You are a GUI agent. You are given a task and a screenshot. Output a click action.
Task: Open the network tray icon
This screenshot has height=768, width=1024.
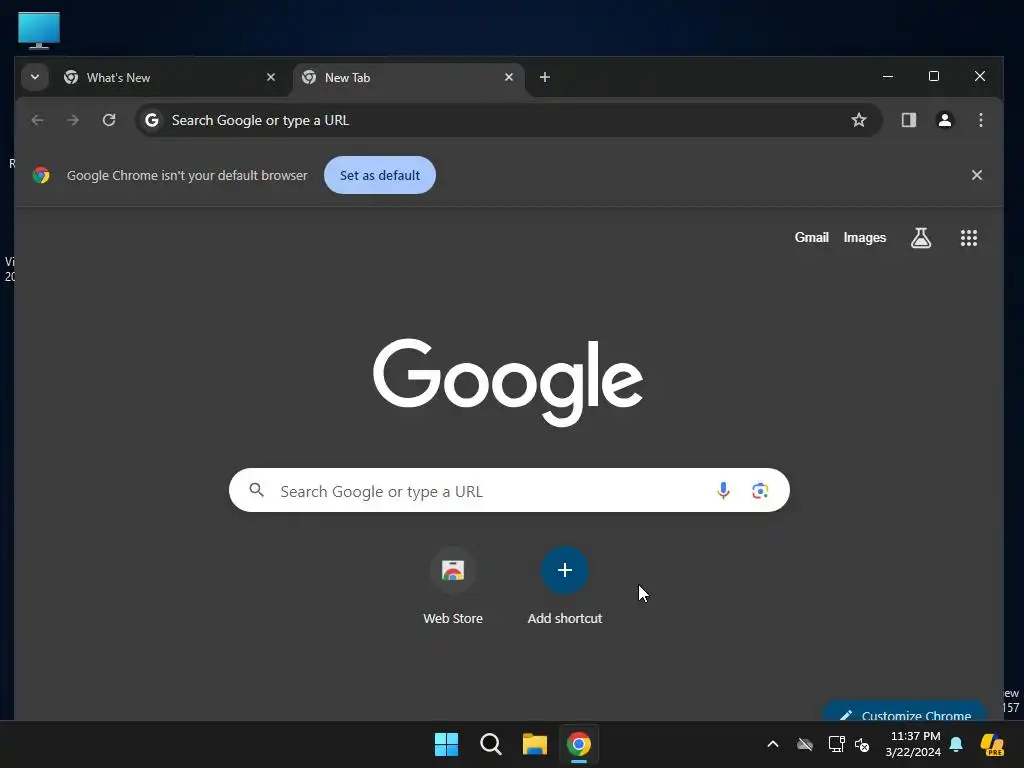[836, 744]
